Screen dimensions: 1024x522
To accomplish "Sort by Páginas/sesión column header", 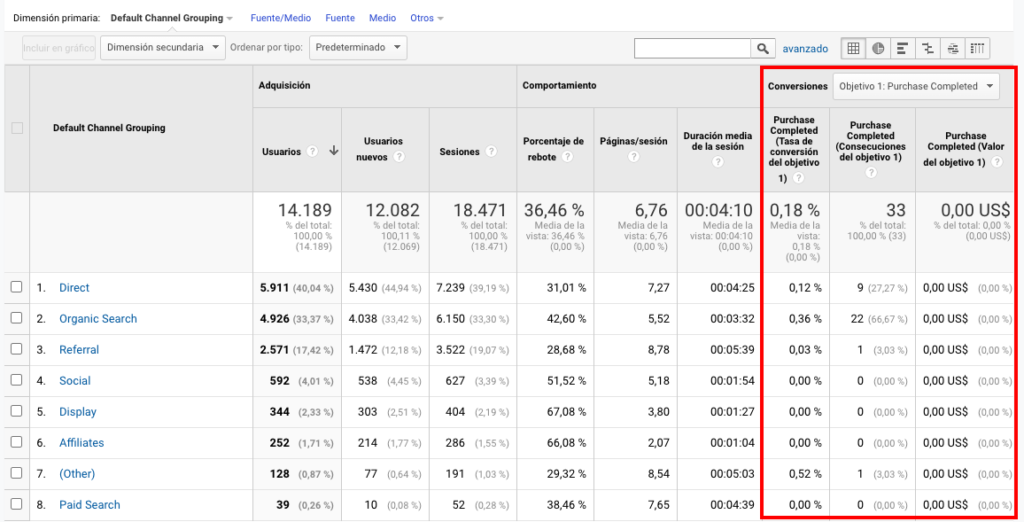I will pyautogui.click(x=633, y=141).
